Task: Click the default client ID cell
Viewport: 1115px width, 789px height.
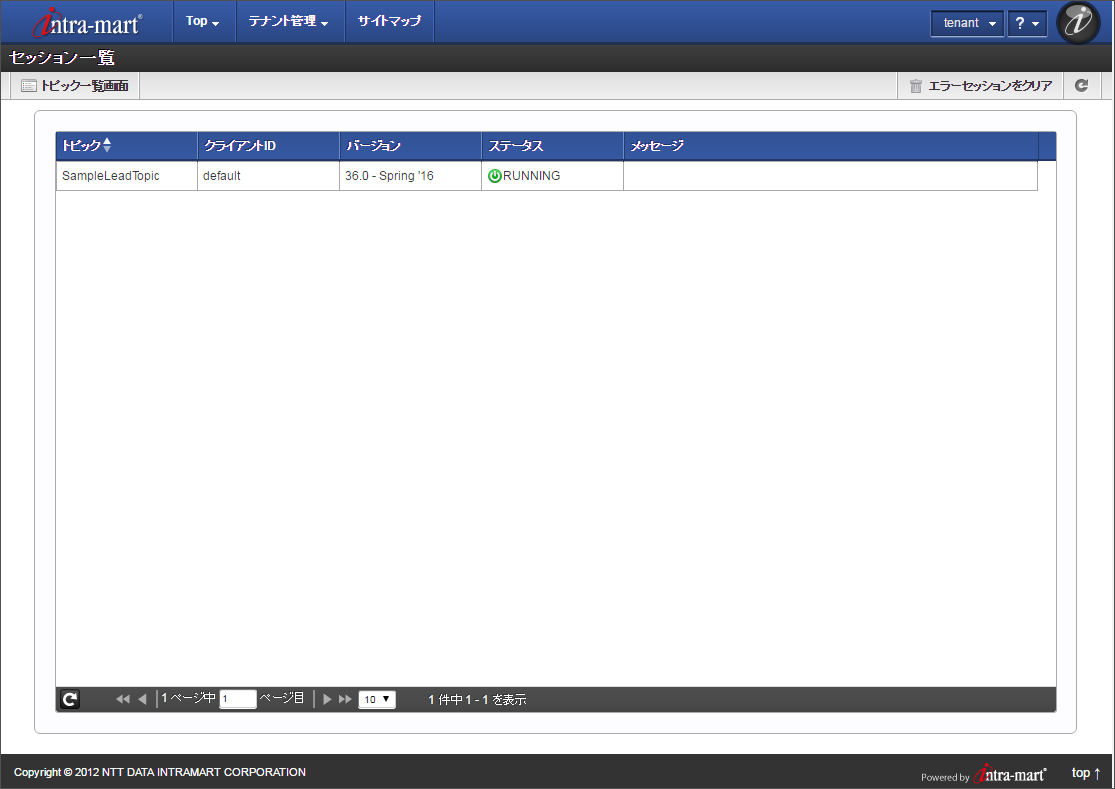Action: [269, 176]
